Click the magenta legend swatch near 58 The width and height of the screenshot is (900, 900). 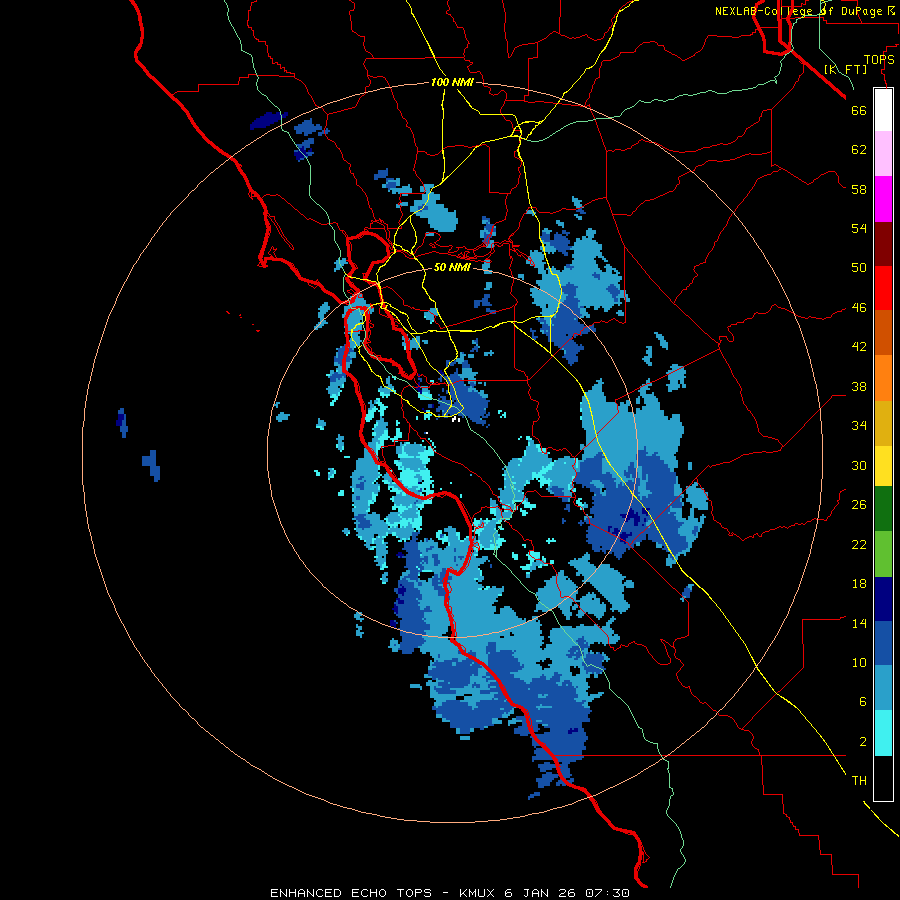(883, 199)
